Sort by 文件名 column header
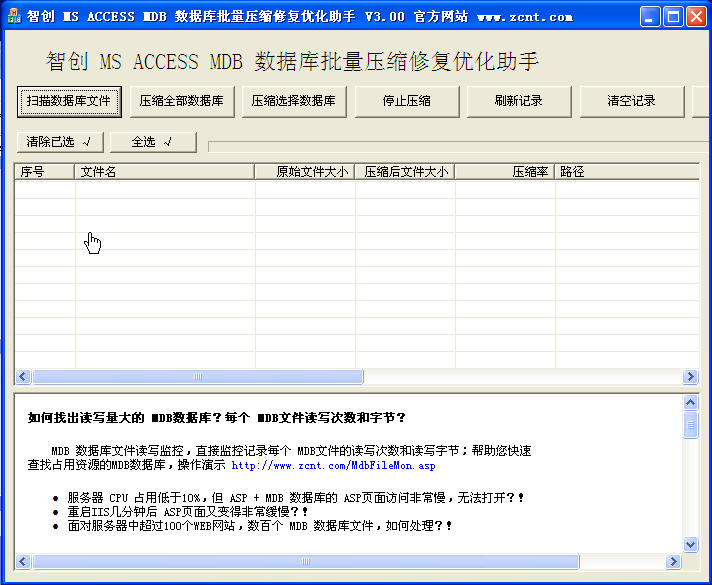Viewport: 712px width, 585px height. [x=164, y=172]
